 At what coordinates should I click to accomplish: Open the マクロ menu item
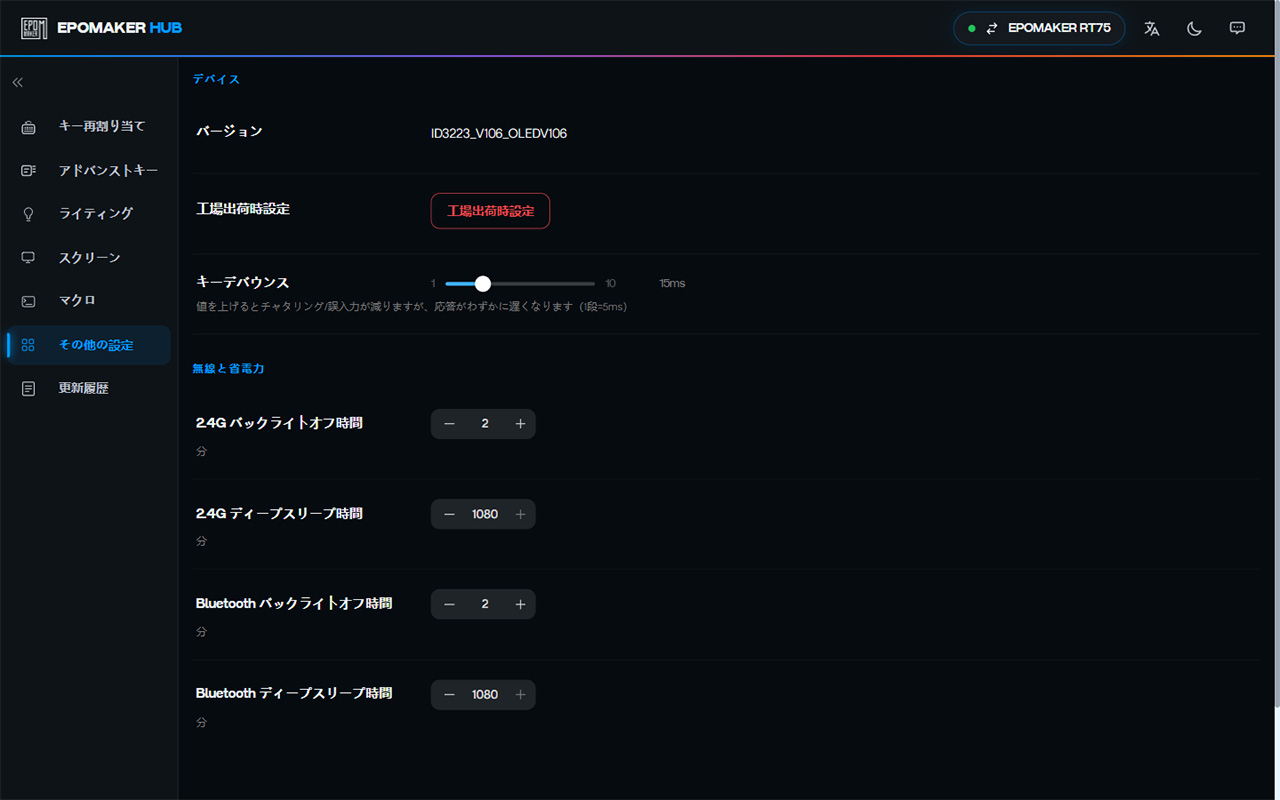pyautogui.click(x=89, y=301)
